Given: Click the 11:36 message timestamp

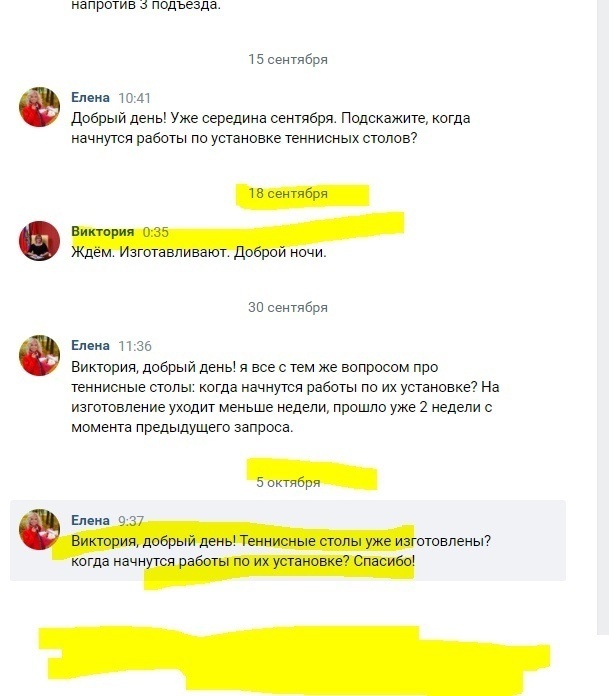Looking at the screenshot, I should [x=134, y=346].
